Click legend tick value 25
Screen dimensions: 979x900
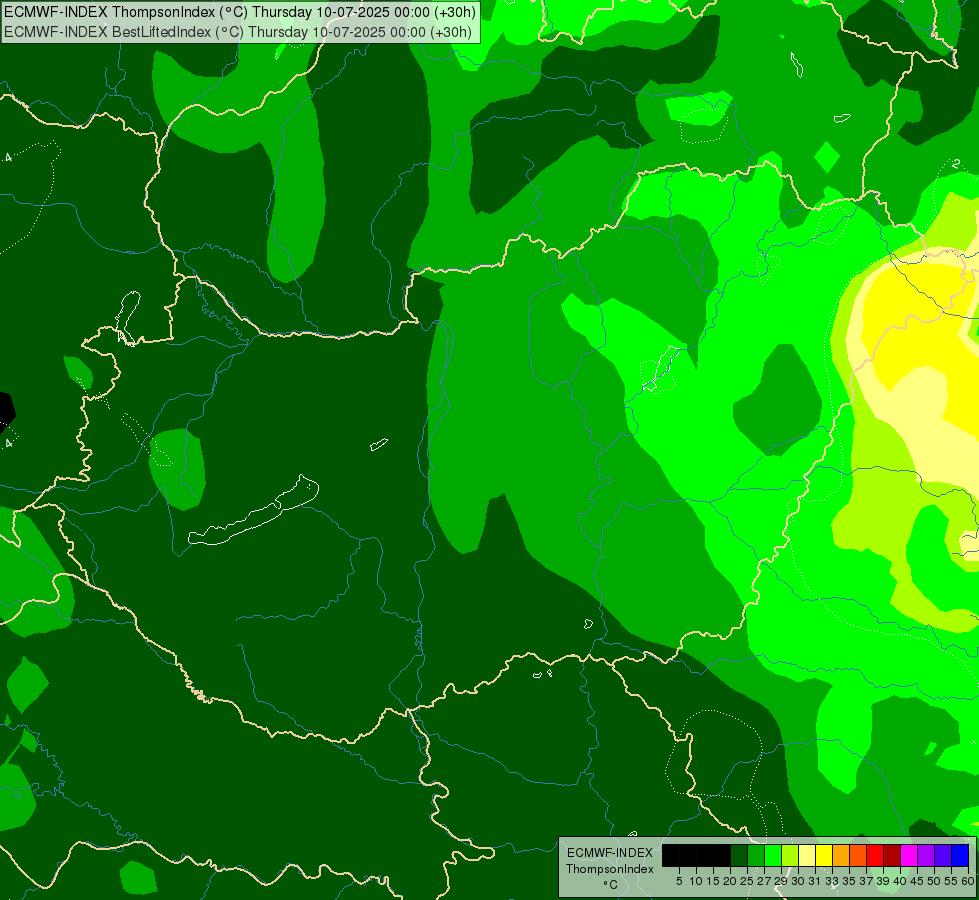(747, 881)
